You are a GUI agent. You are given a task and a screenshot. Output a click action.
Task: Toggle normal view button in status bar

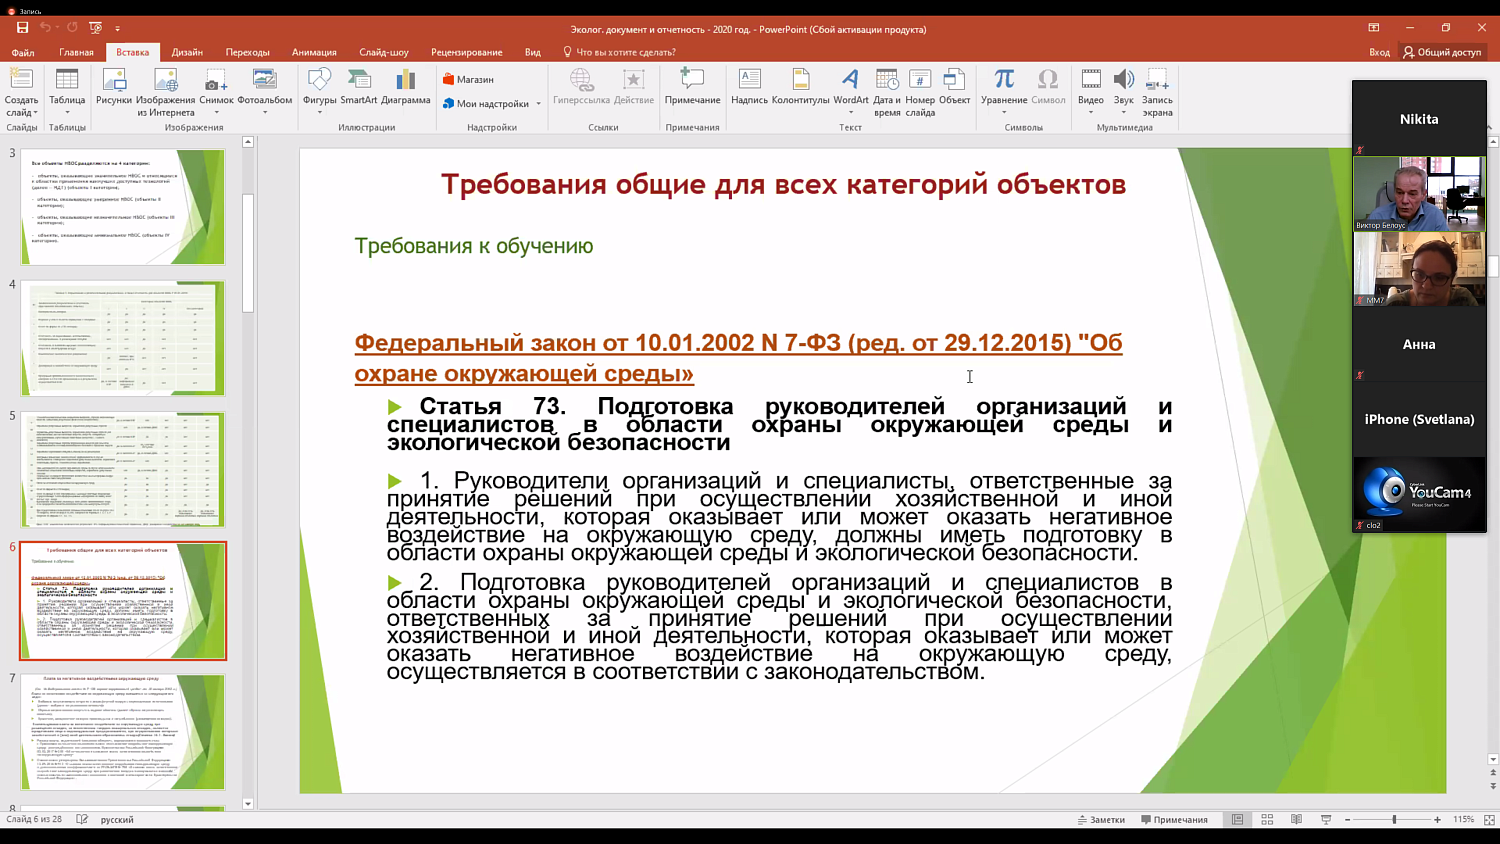click(x=1237, y=819)
